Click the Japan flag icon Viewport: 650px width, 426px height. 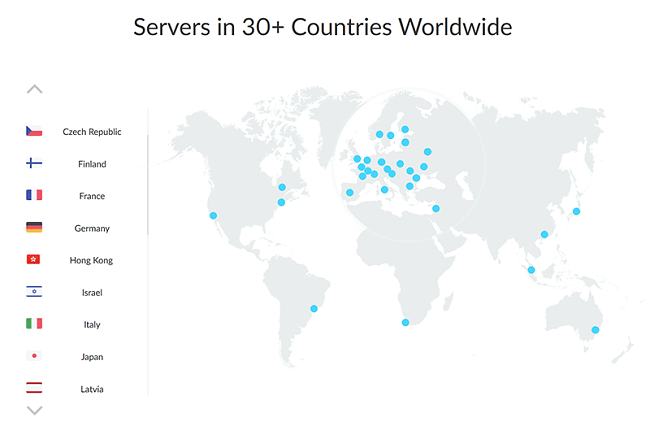(x=34, y=356)
